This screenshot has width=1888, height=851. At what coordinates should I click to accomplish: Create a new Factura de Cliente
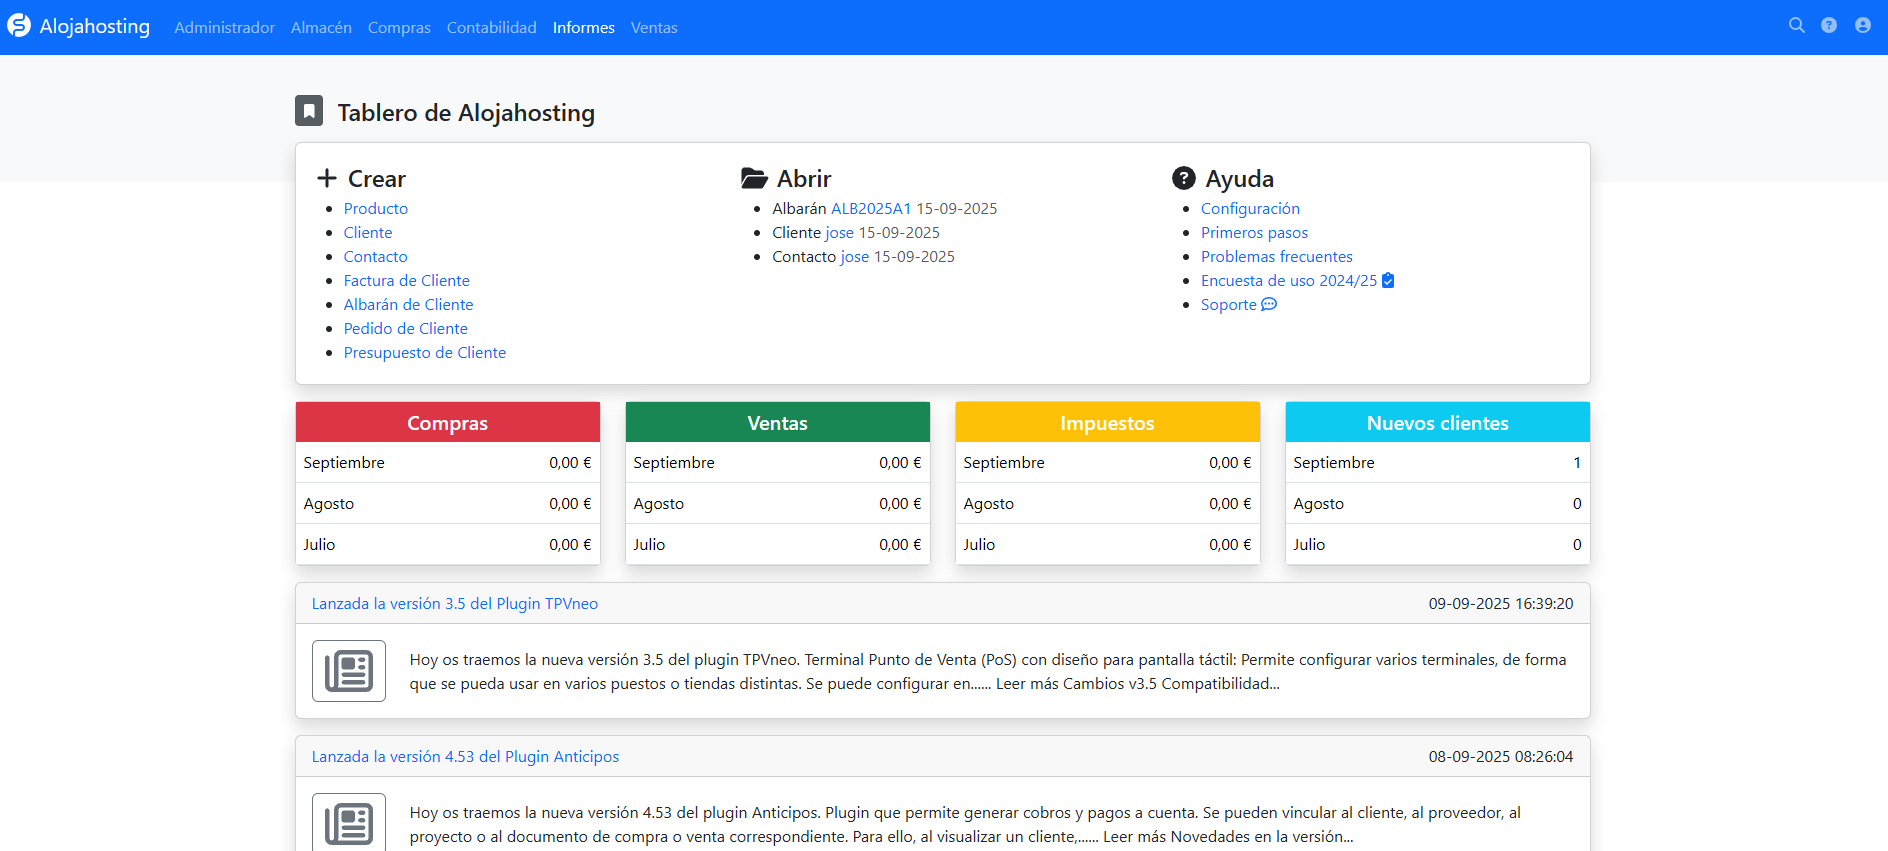tap(406, 281)
